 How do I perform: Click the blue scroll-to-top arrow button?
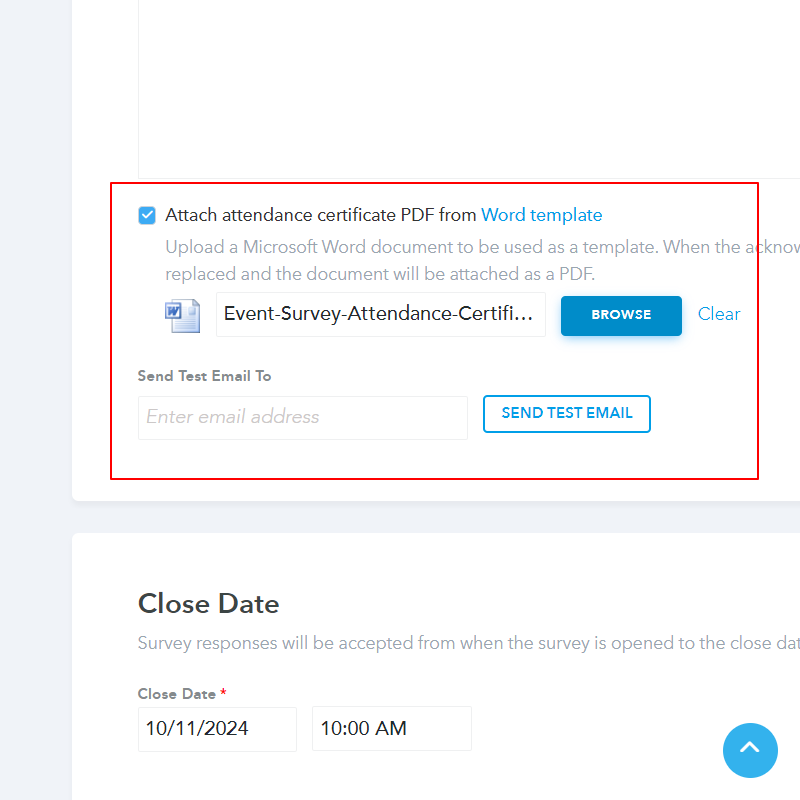click(x=750, y=749)
